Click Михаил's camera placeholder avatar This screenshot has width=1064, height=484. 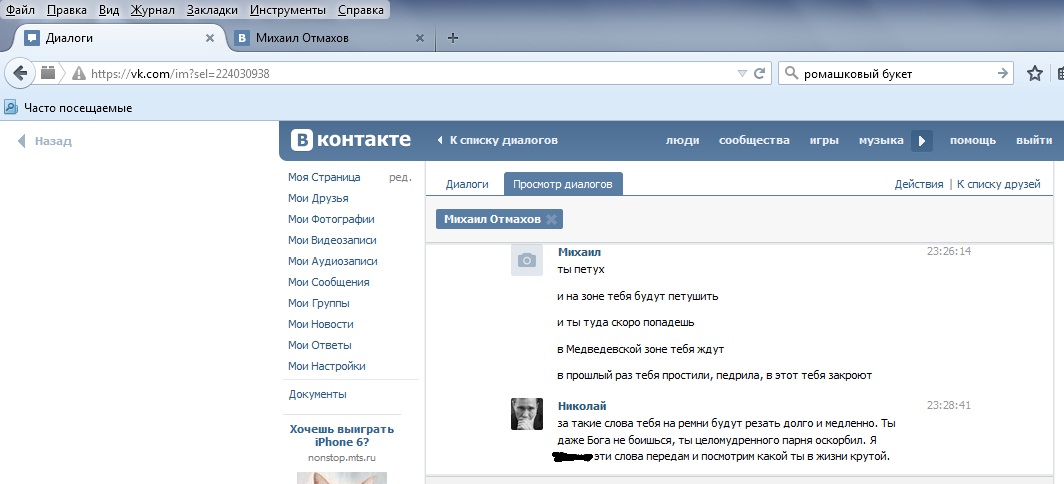[x=527, y=260]
